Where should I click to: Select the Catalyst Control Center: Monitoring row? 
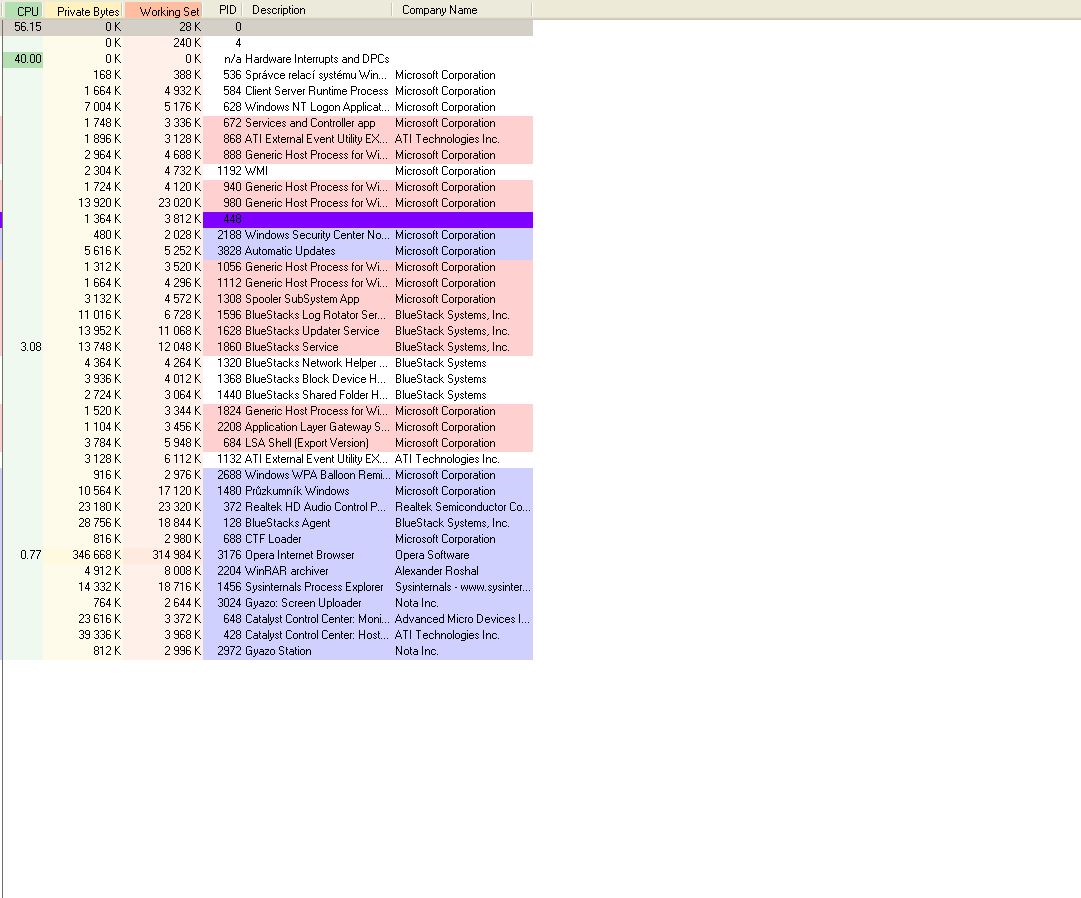[267, 619]
